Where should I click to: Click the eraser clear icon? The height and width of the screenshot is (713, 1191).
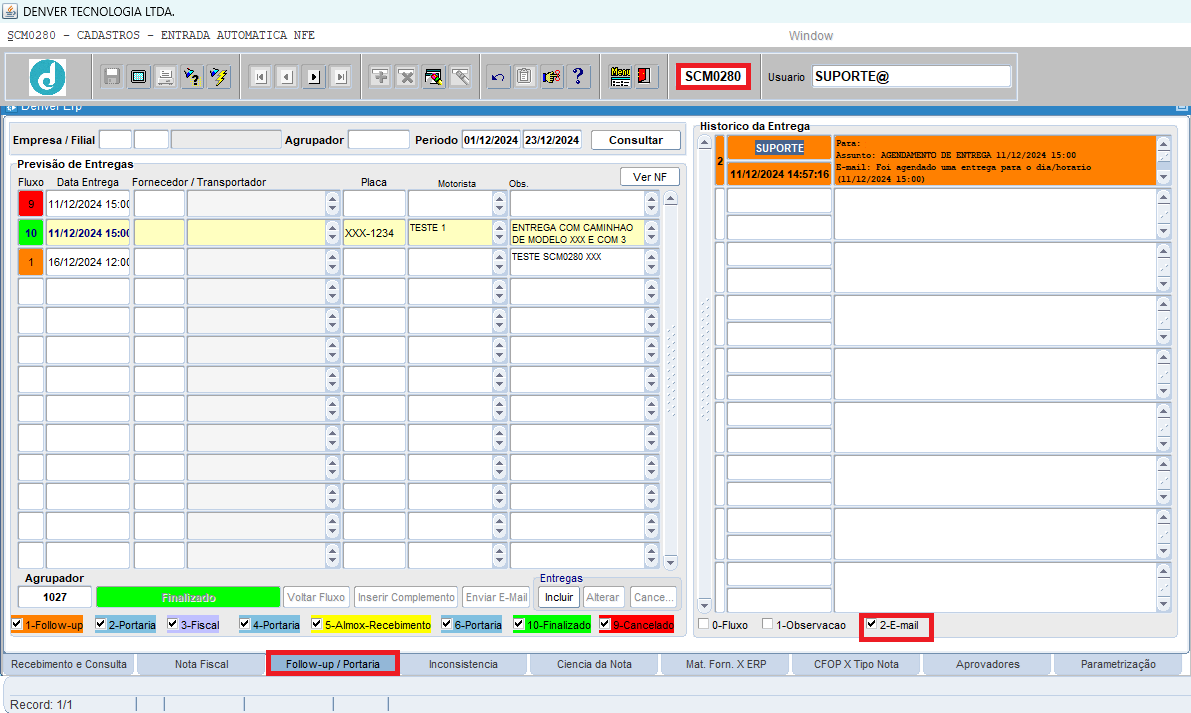(x=460, y=77)
